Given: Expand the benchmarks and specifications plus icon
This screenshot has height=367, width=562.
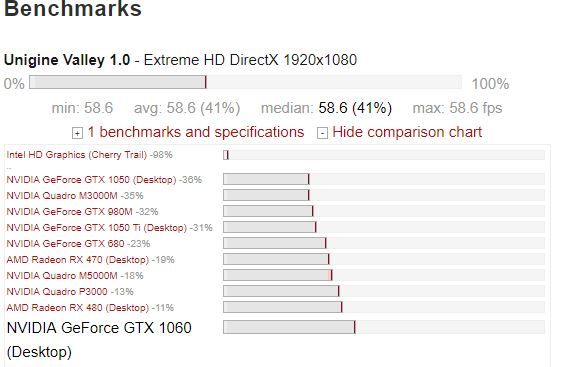Looking at the screenshot, I should coord(77,133).
